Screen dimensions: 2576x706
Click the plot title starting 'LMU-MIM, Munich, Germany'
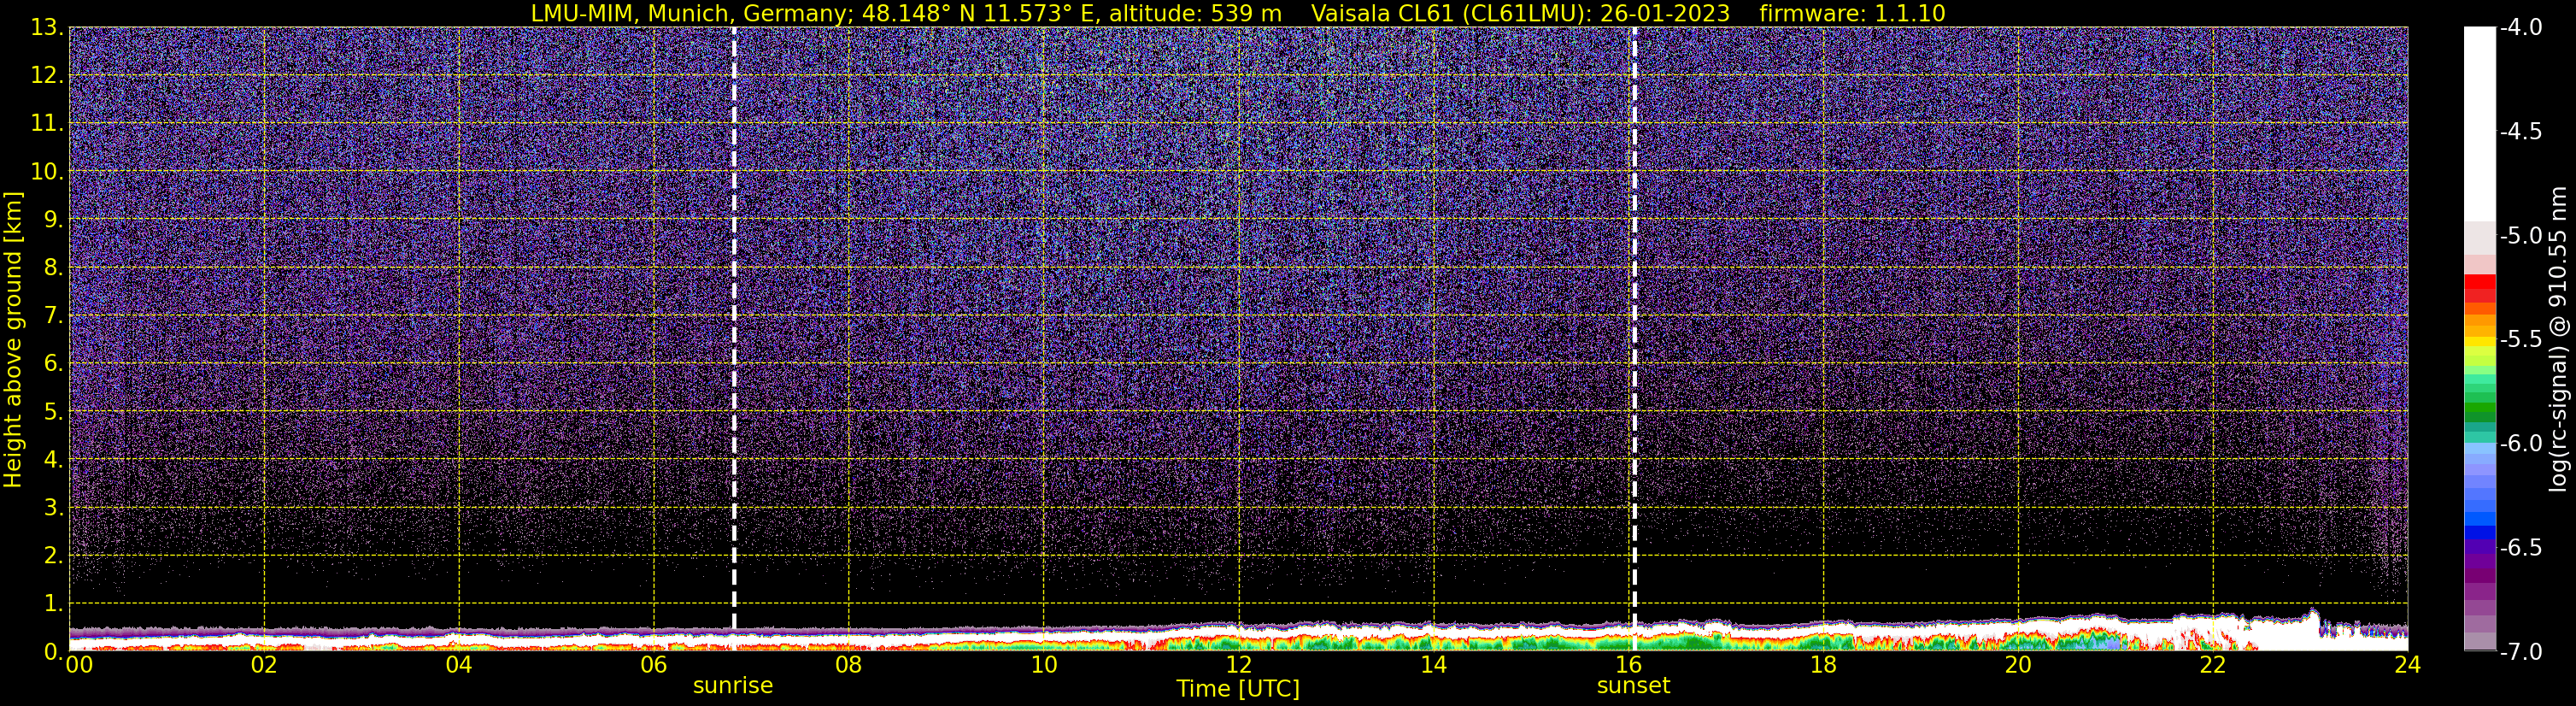tap(906, 13)
